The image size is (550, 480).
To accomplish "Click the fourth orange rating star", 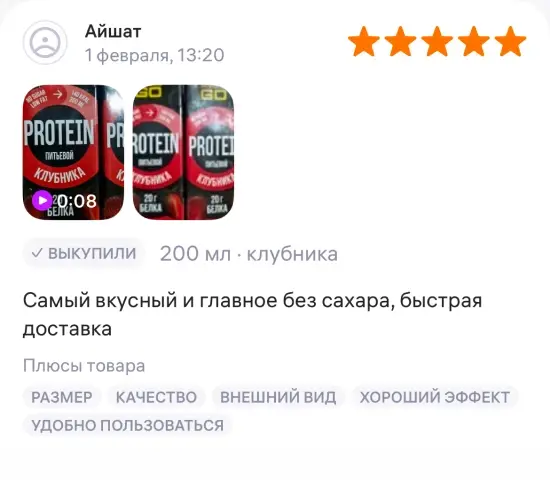I will point(474,41).
